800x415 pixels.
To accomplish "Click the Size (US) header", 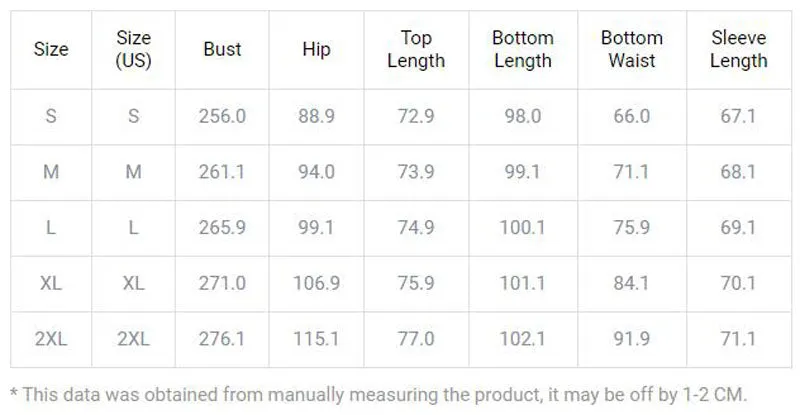I will click(x=133, y=50).
